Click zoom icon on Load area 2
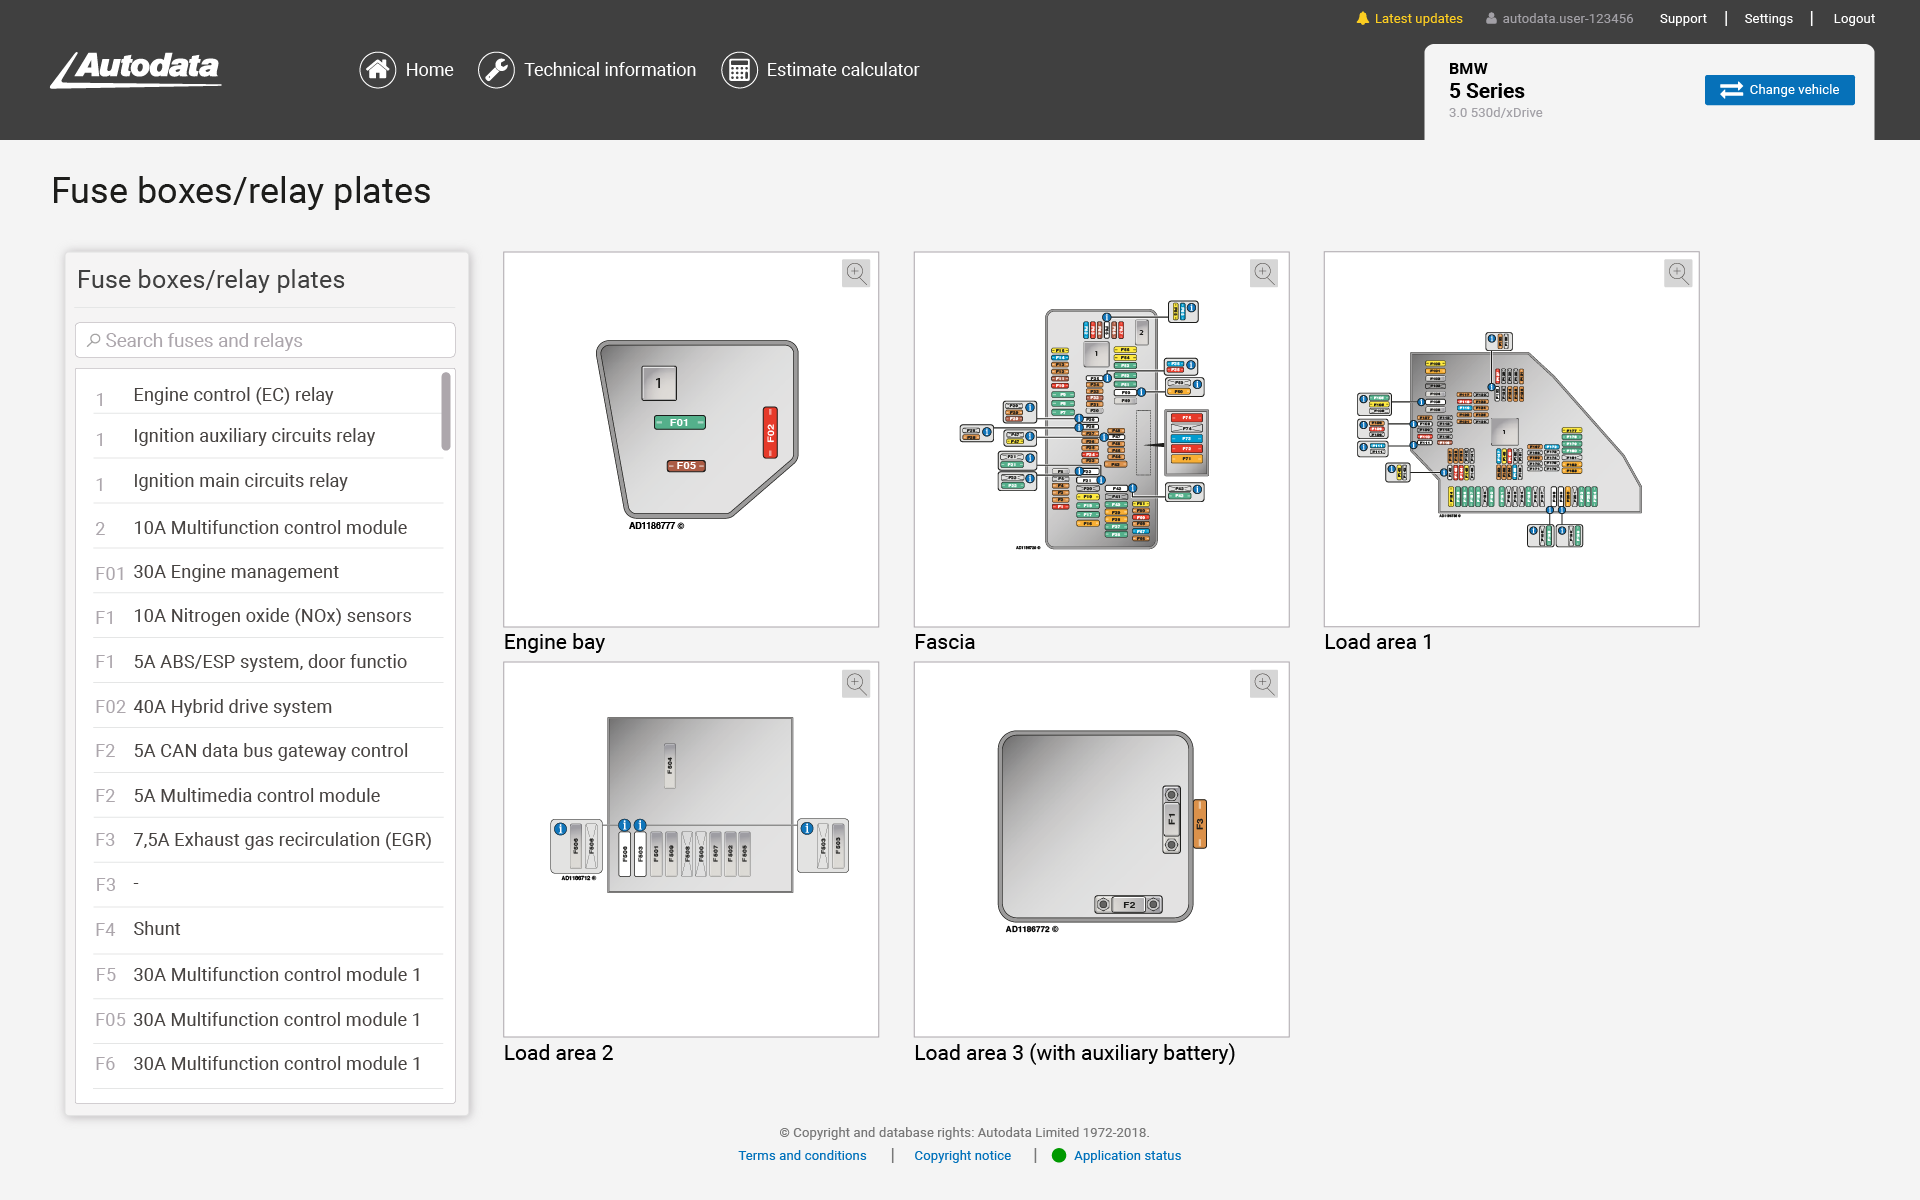The width and height of the screenshot is (1920, 1200). pos(856,684)
